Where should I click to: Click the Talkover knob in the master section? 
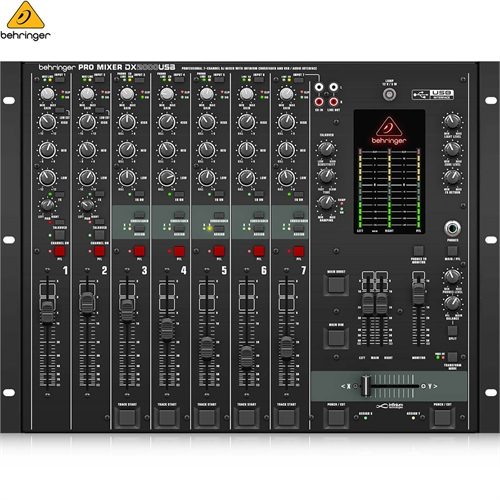(326, 149)
